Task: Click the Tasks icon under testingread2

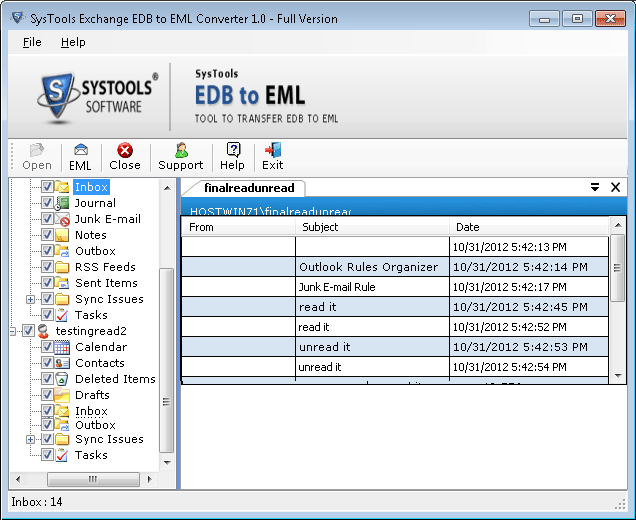Action: pyautogui.click(x=62, y=455)
